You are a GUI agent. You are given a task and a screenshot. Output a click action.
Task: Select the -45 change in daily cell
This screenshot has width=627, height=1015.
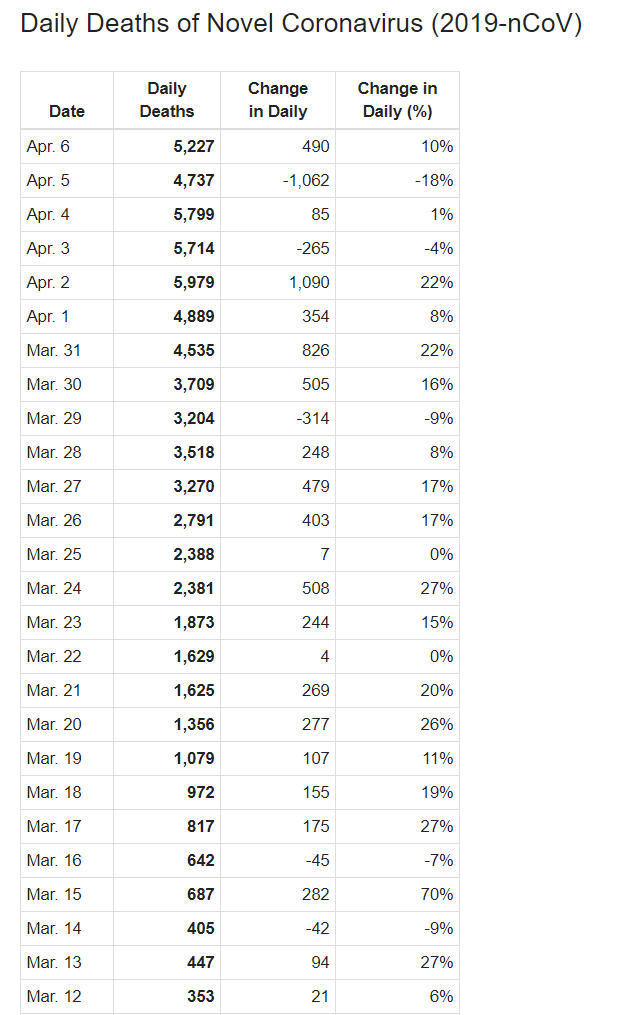[x=317, y=861]
